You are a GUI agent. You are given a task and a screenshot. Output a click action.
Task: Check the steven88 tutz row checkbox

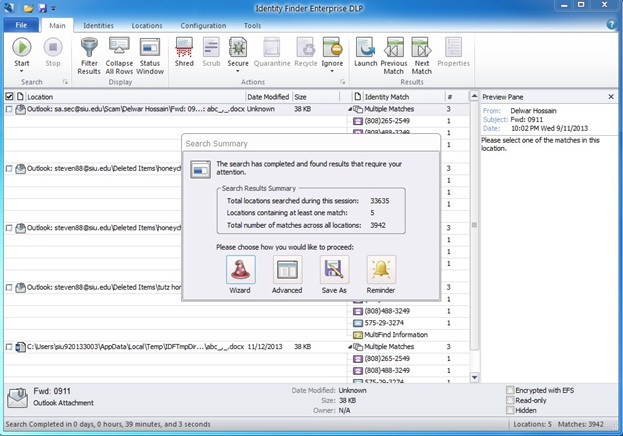(9, 287)
